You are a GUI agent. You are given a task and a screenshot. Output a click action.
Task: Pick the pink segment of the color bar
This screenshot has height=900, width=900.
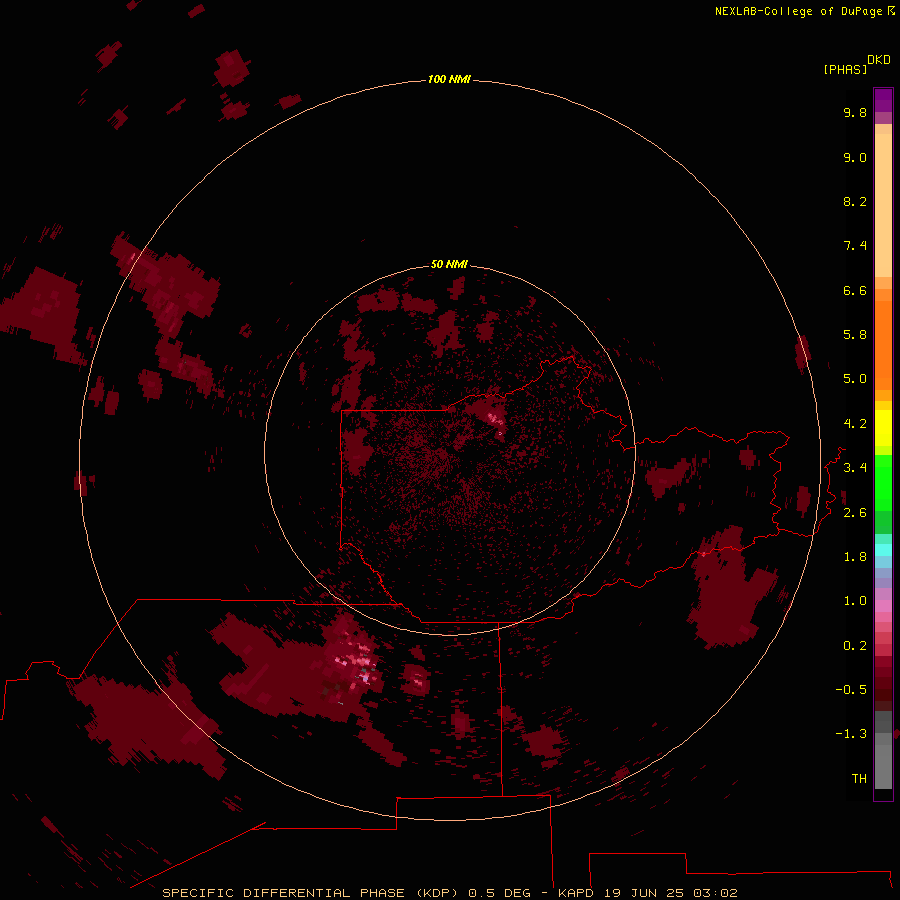point(883,606)
